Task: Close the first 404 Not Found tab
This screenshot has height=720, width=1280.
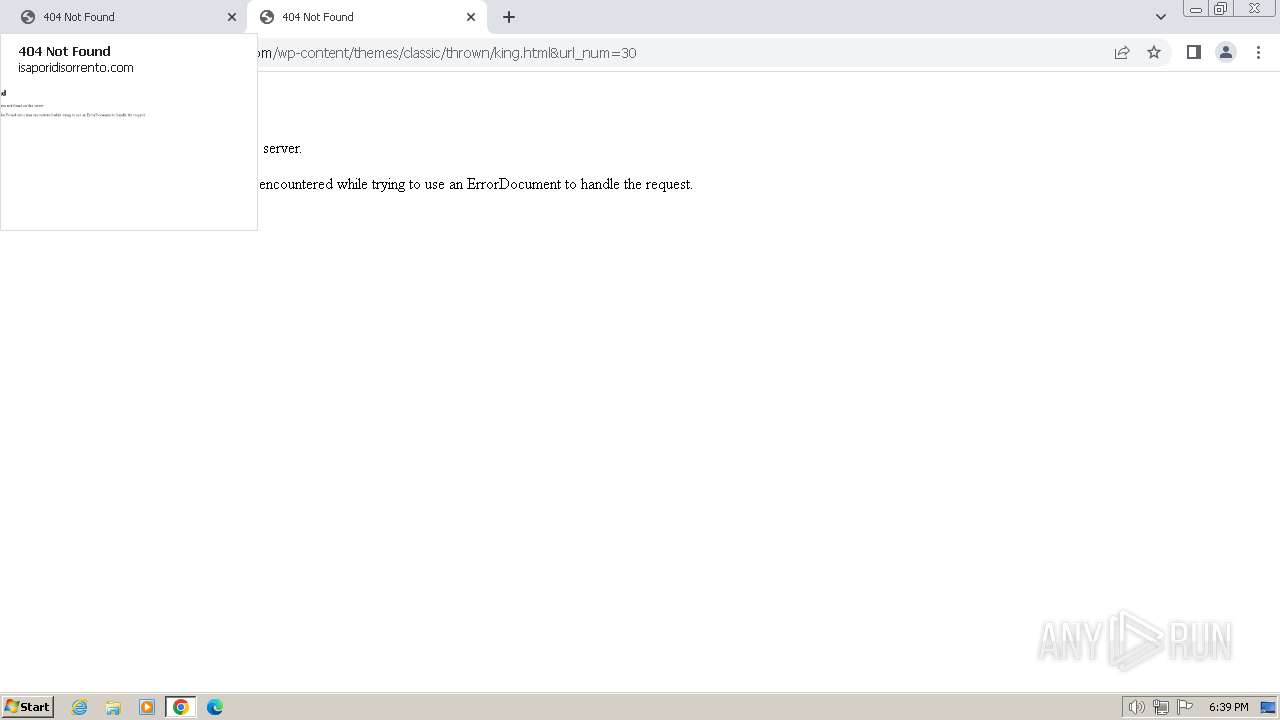Action: tap(232, 17)
